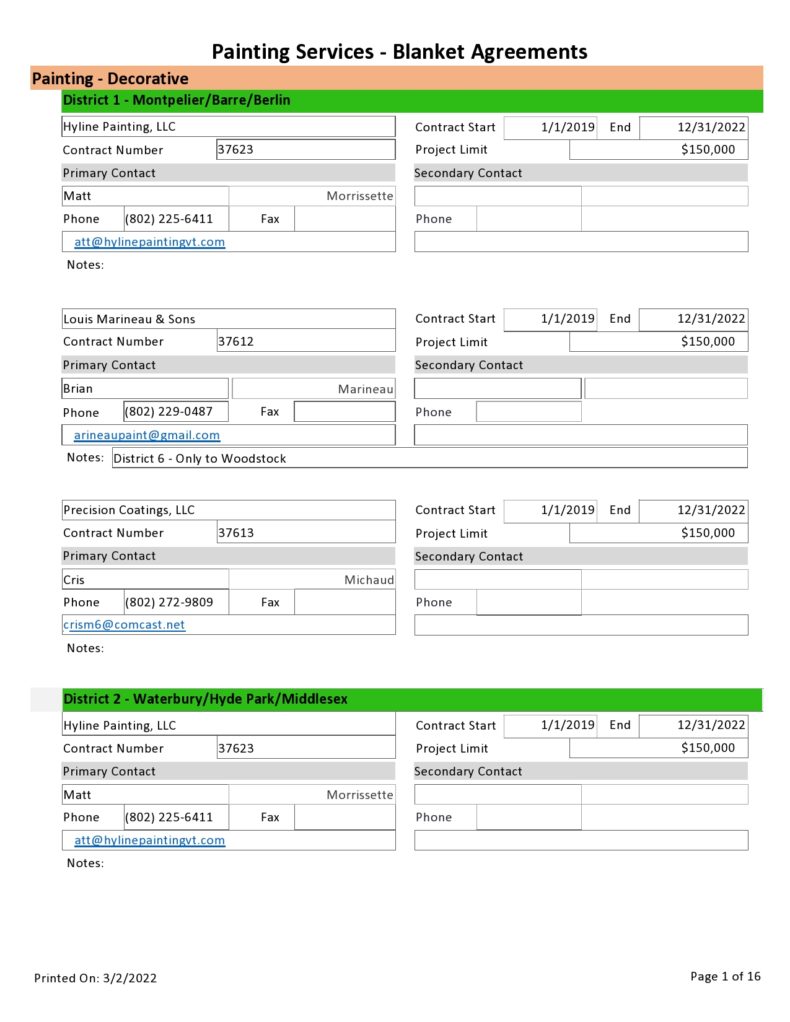
Task: Click the Louis Marineau & Sons company field
Action: [x=228, y=319]
